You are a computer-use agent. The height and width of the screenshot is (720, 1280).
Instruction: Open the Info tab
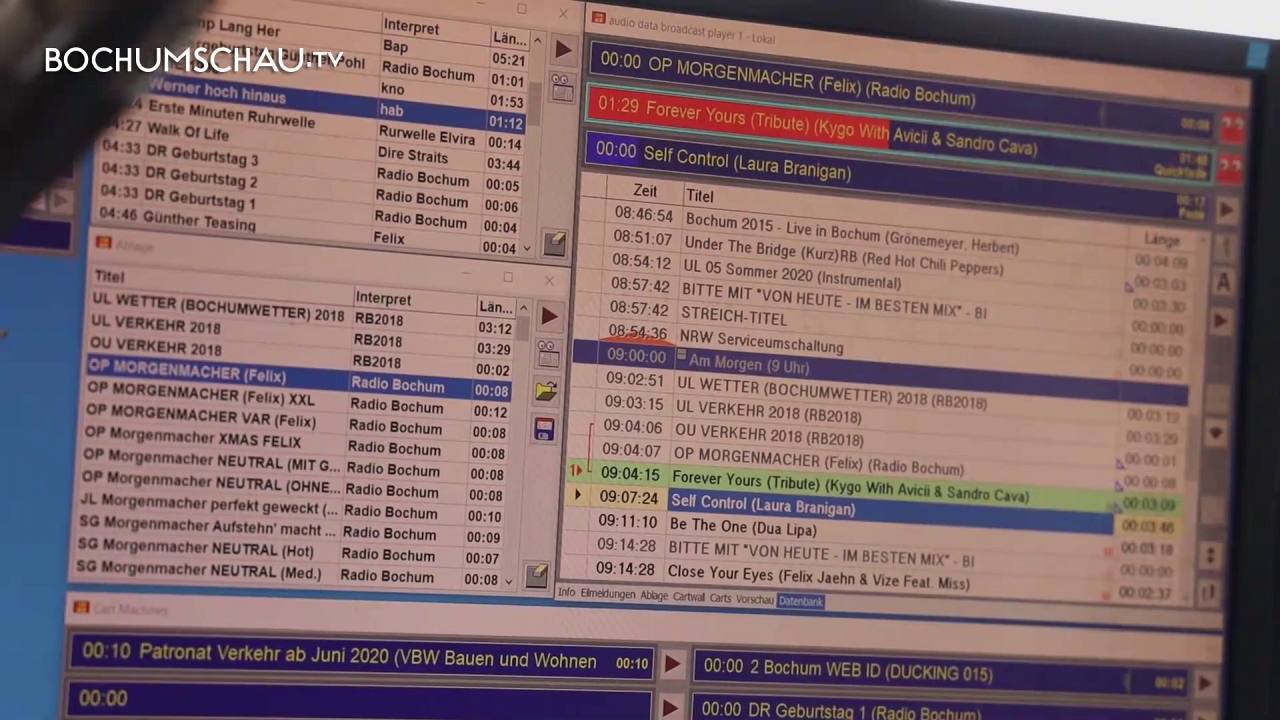pos(567,593)
